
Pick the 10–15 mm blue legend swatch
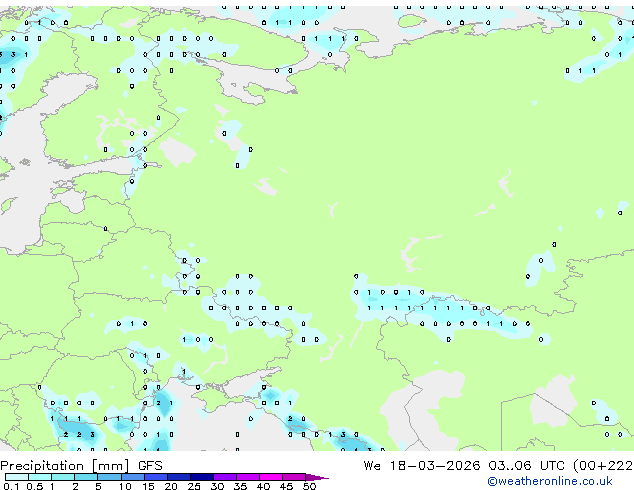132,477
